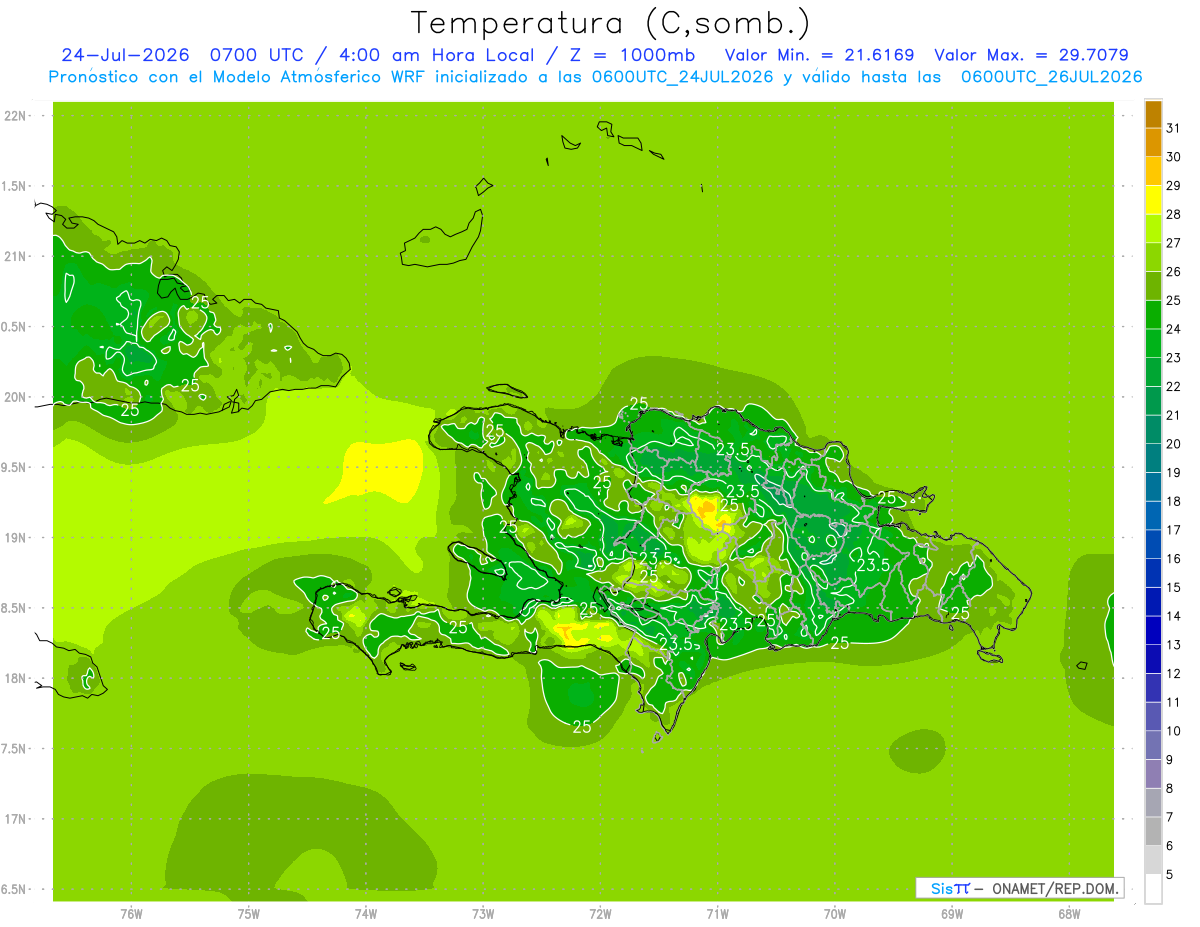The image size is (1200, 927).
Task: Select the "Z = 1000mb" level label
Action: 633,55
